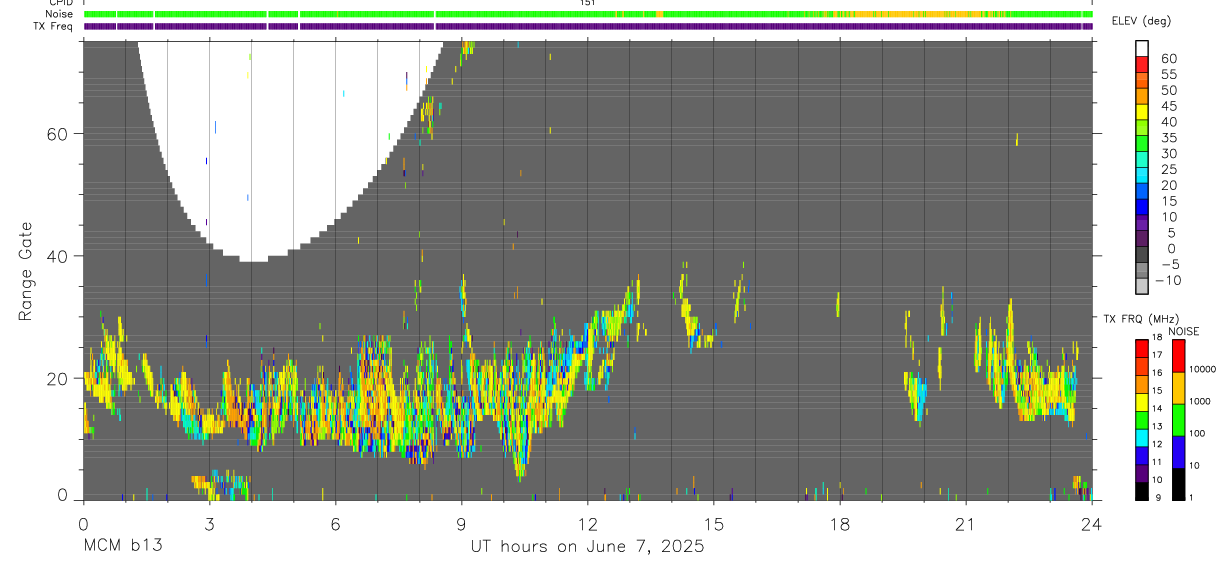Click the ELEV (deg) legend title
Screen dimensions: 1228x567
(1142, 21)
